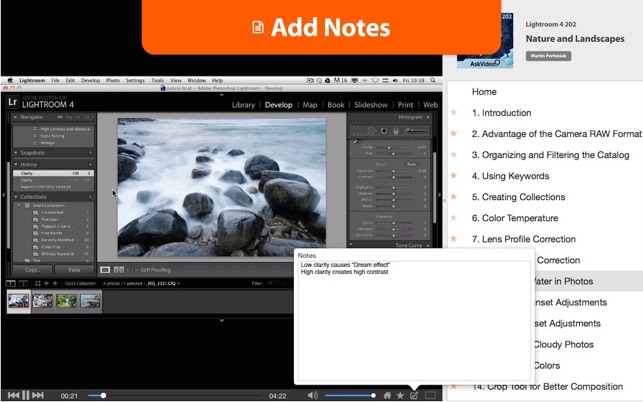Skip to the previous video
This screenshot has height=402, width=643.
tap(13, 395)
